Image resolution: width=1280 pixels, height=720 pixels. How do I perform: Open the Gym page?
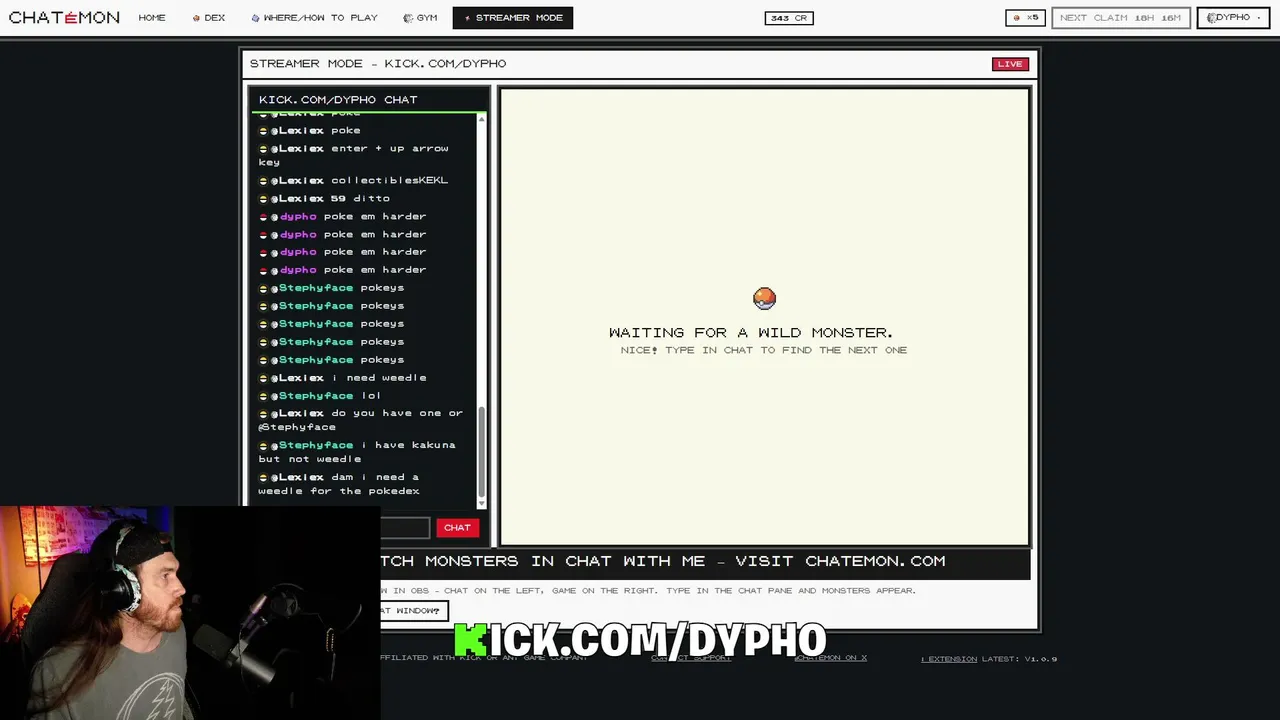pyautogui.click(x=420, y=18)
